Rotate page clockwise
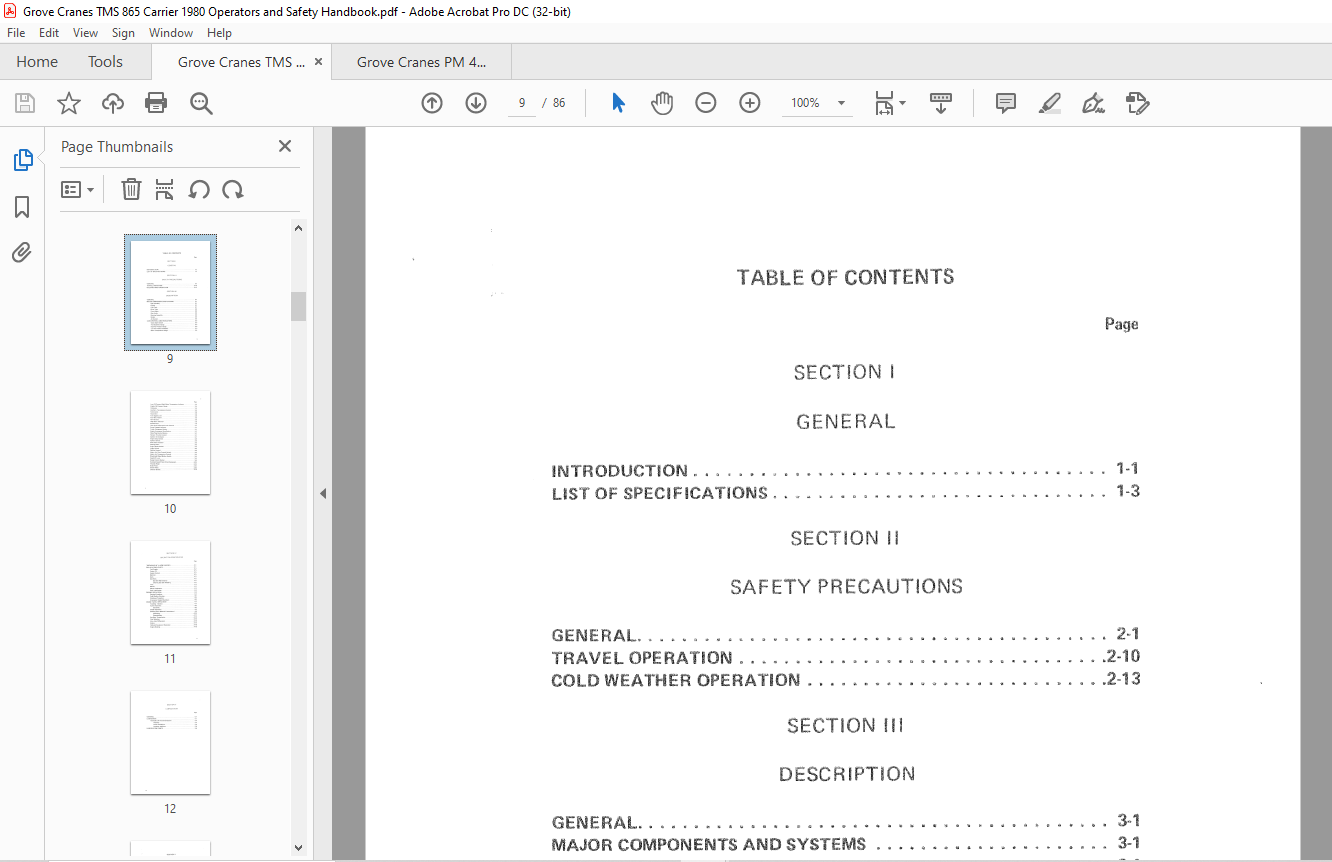1332x862 pixels. (233, 189)
